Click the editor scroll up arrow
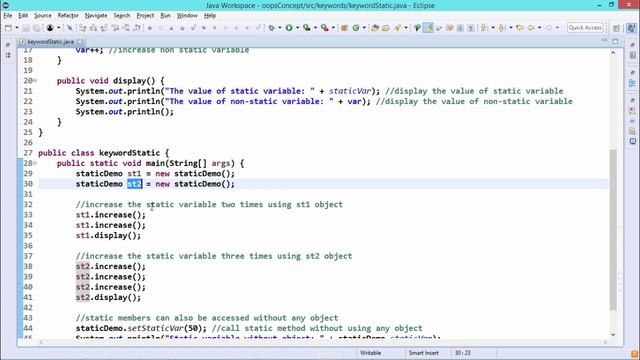The image size is (640, 360). pos(613,53)
